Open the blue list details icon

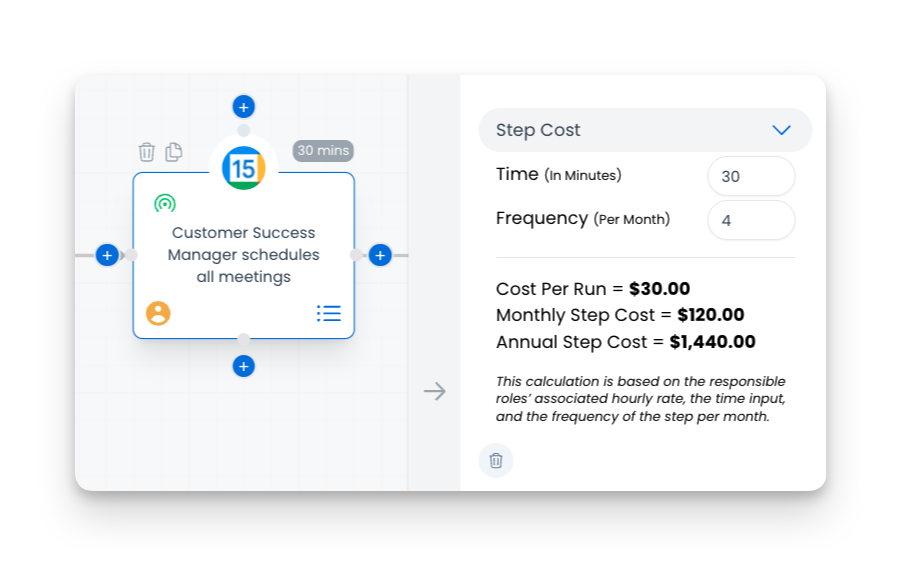click(328, 313)
